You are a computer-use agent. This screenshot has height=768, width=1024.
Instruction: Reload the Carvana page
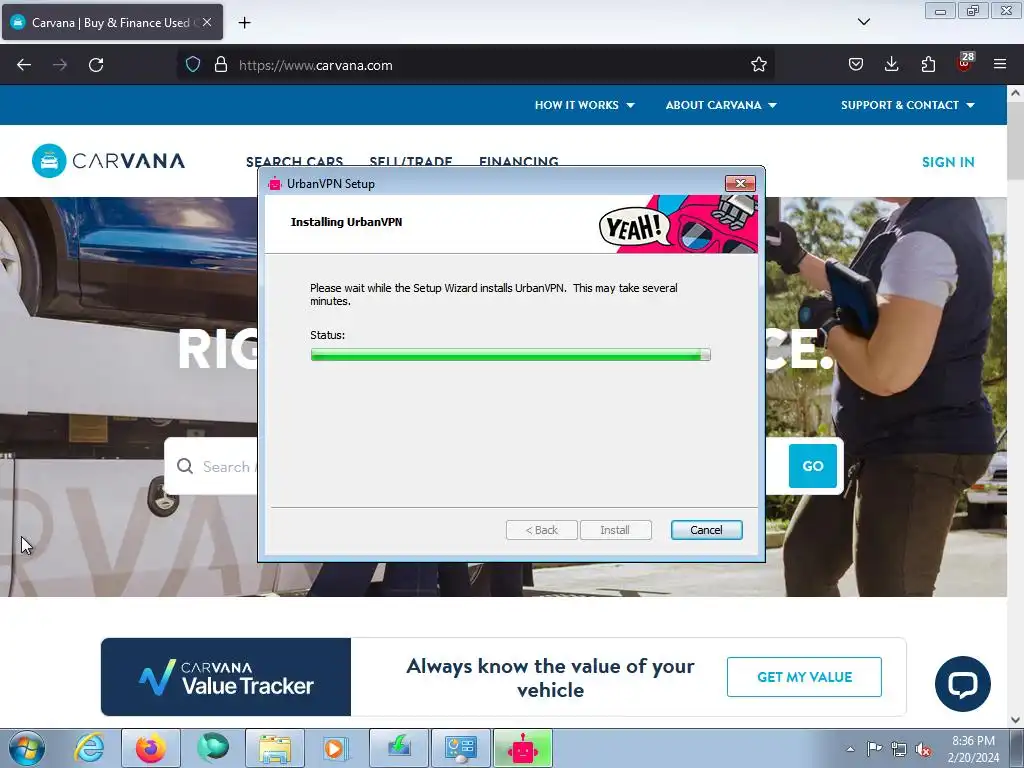(96, 65)
